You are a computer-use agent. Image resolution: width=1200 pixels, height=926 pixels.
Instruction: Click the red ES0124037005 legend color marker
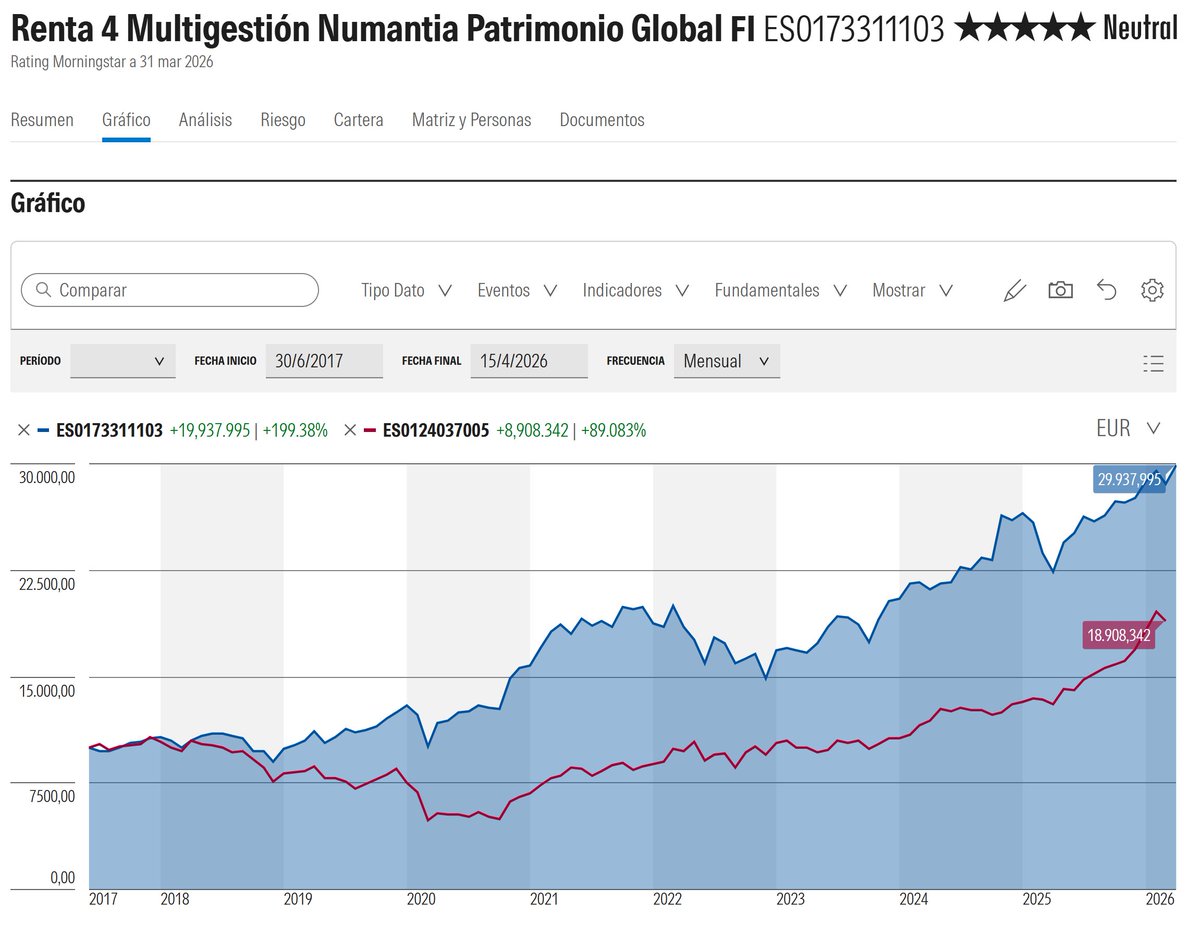(369, 431)
